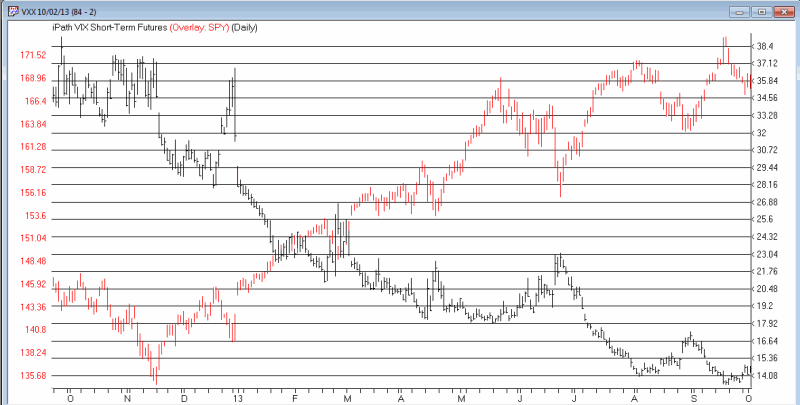Screen dimensions: 800x405
Task: Click the F month marker on time axis
Action: coord(295,398)
